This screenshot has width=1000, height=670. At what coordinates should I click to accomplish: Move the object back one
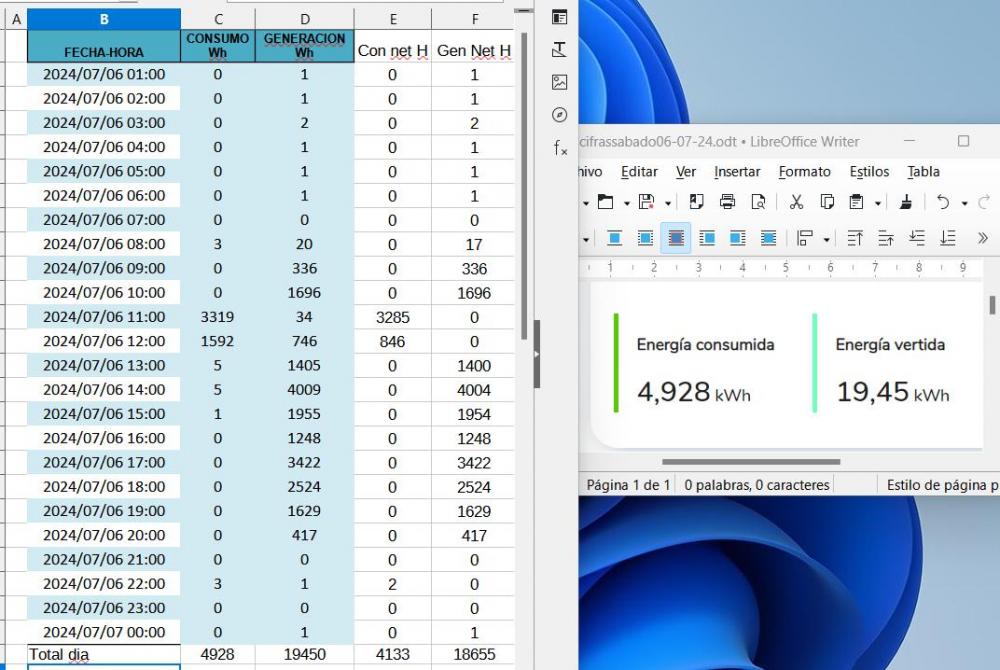coord(917,238)
